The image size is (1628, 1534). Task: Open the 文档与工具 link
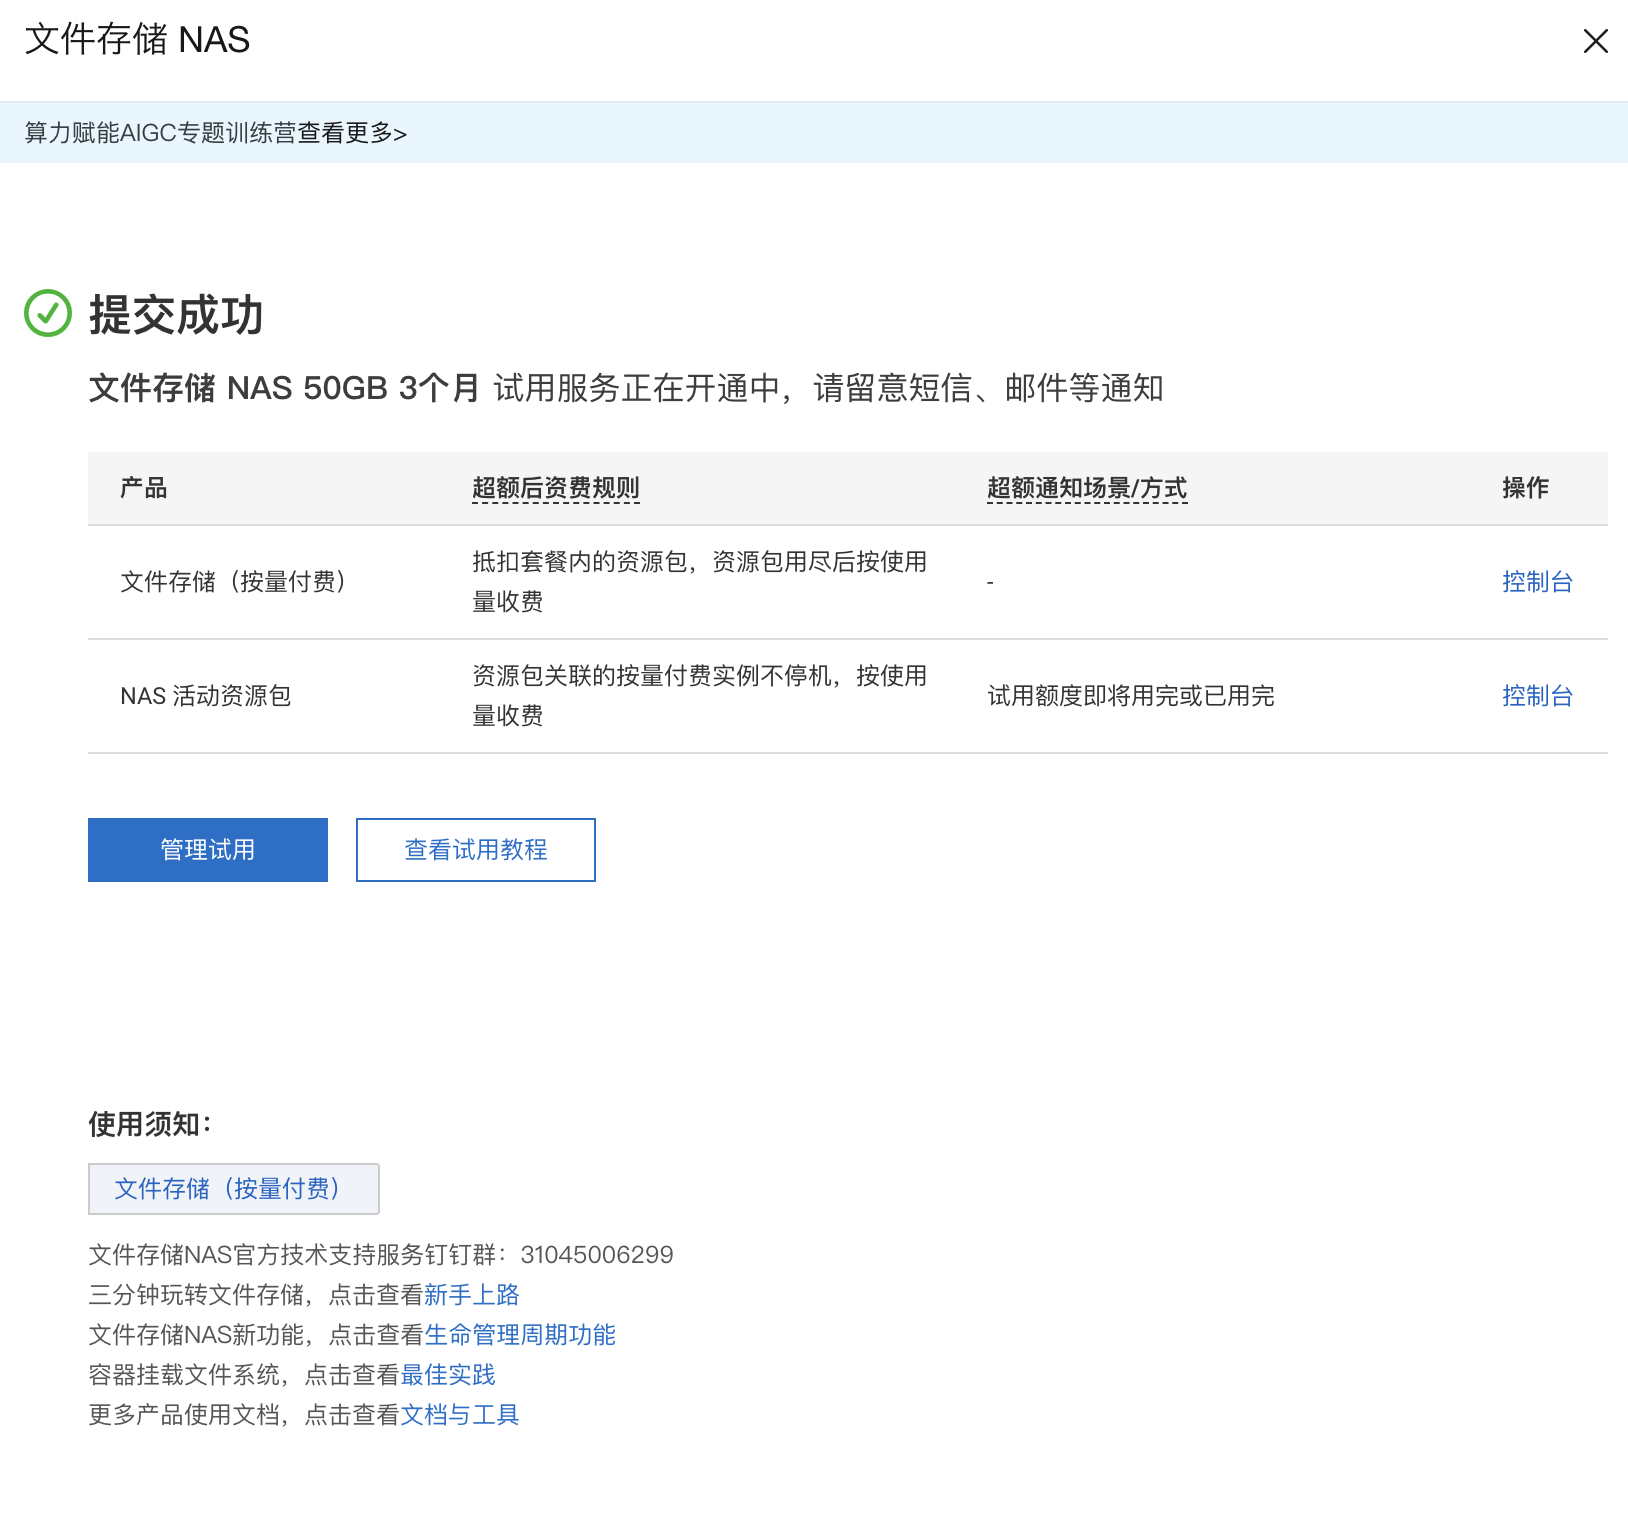coord(460,1415)
